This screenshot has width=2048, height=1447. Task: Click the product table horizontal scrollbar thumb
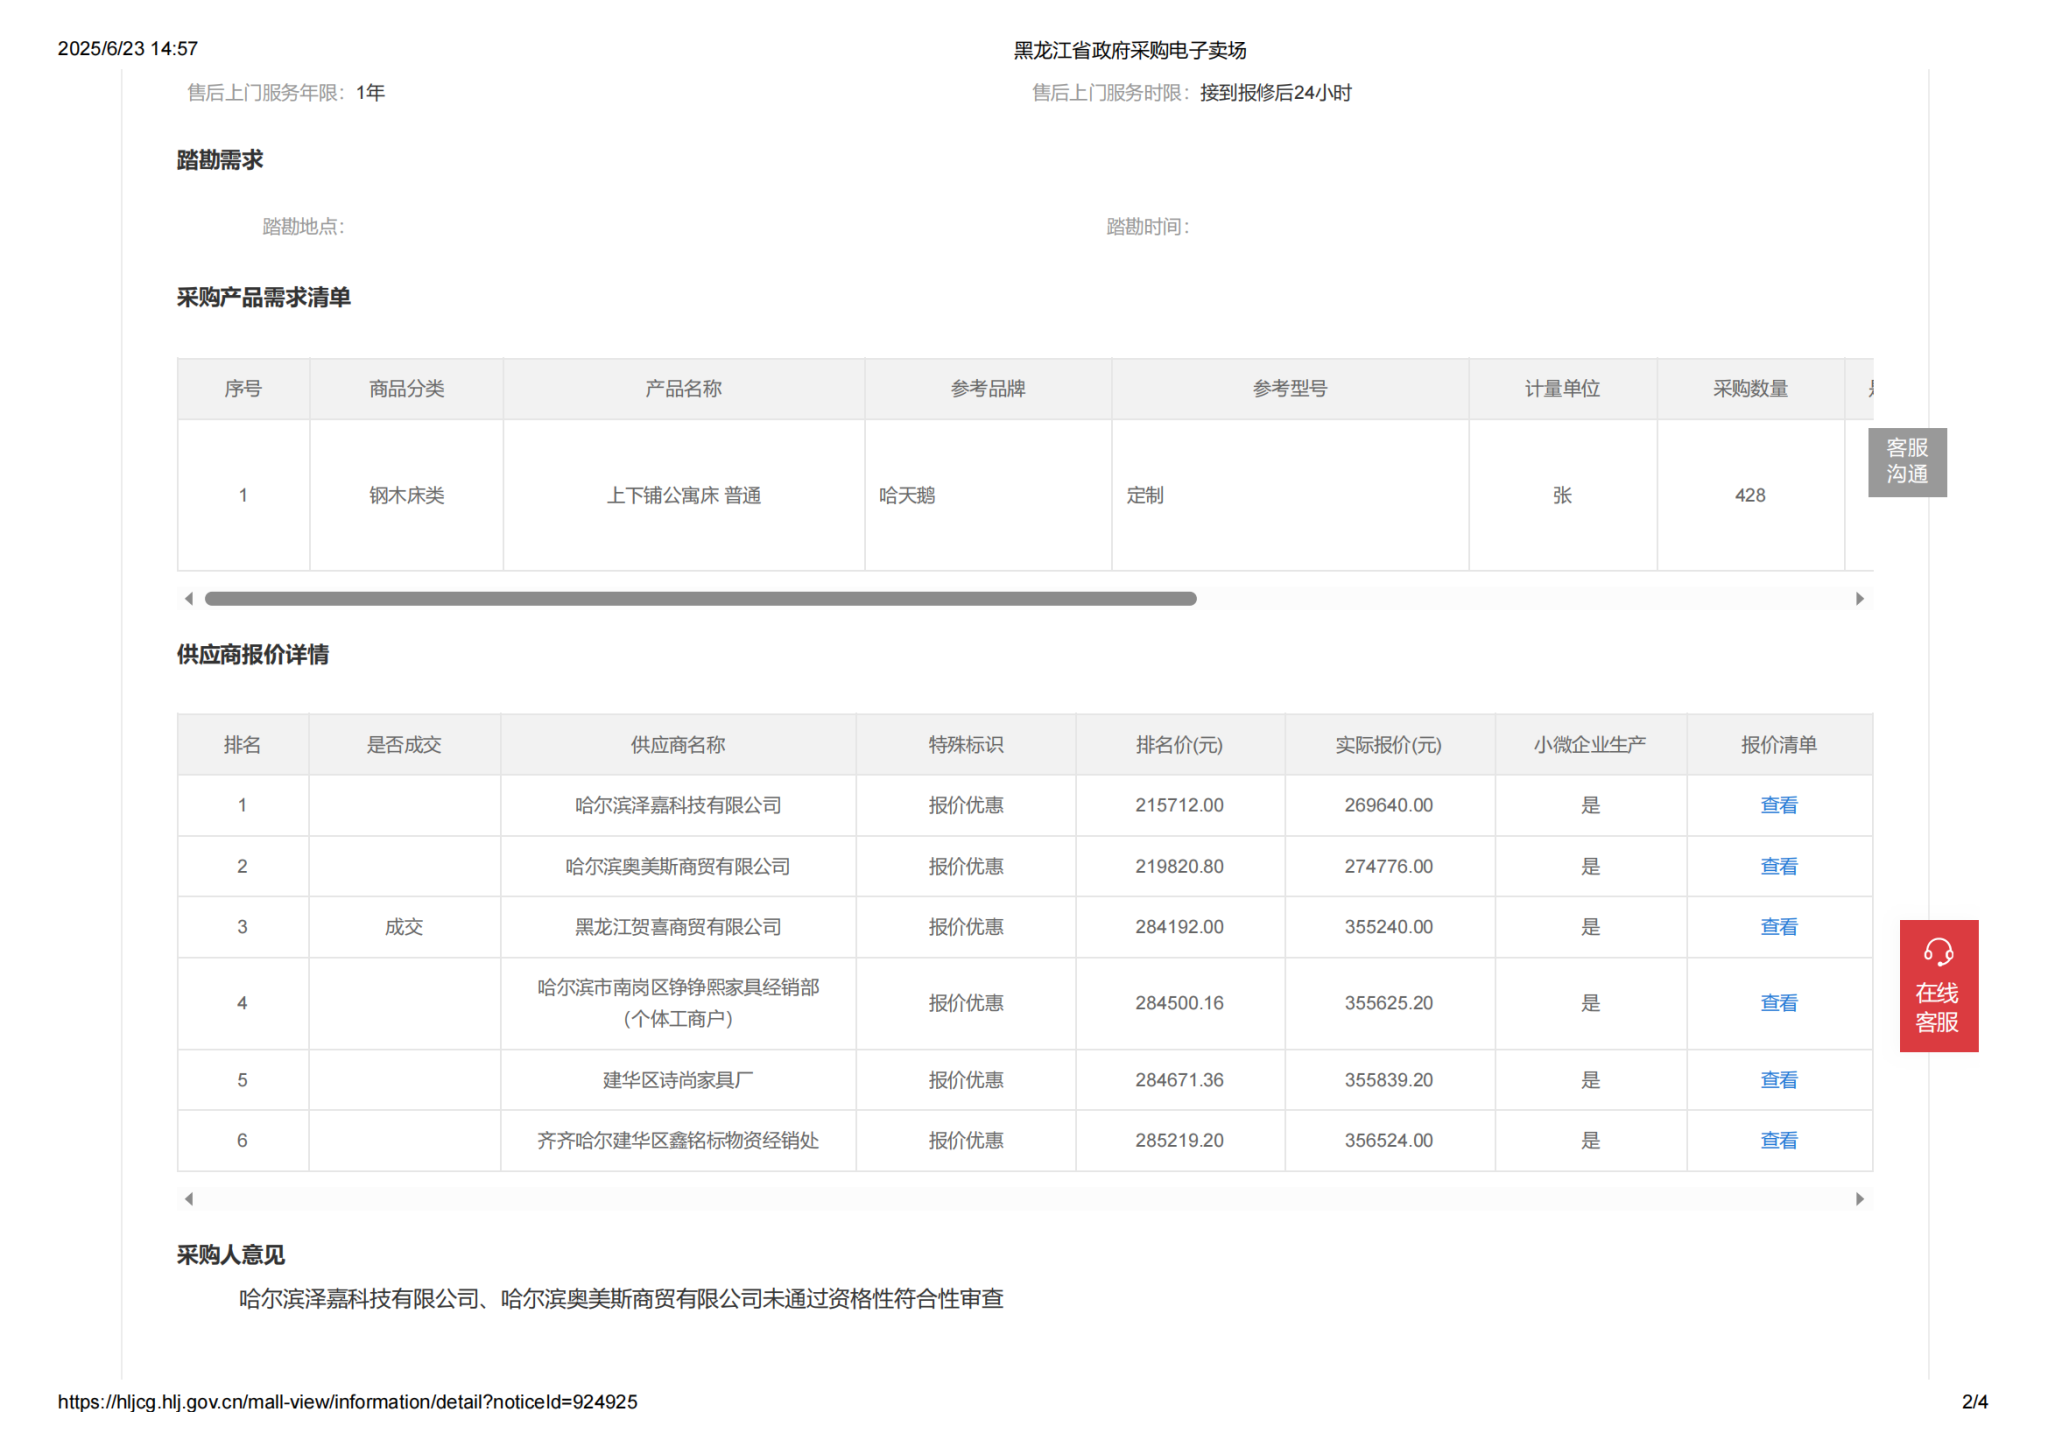tap(700, 599)
